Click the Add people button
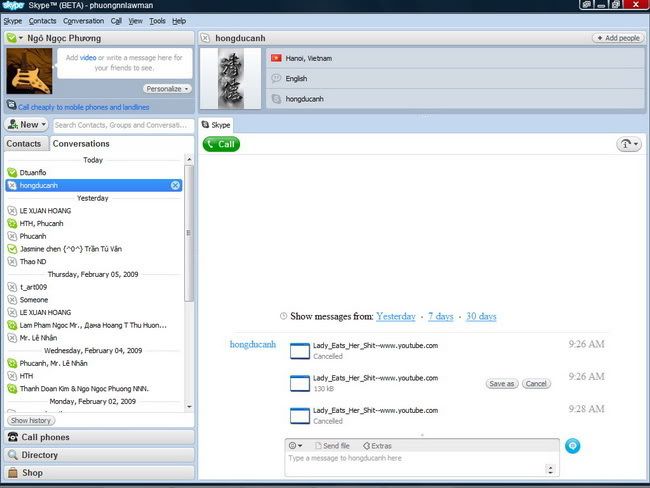650x488 pixels. [618, 38]
